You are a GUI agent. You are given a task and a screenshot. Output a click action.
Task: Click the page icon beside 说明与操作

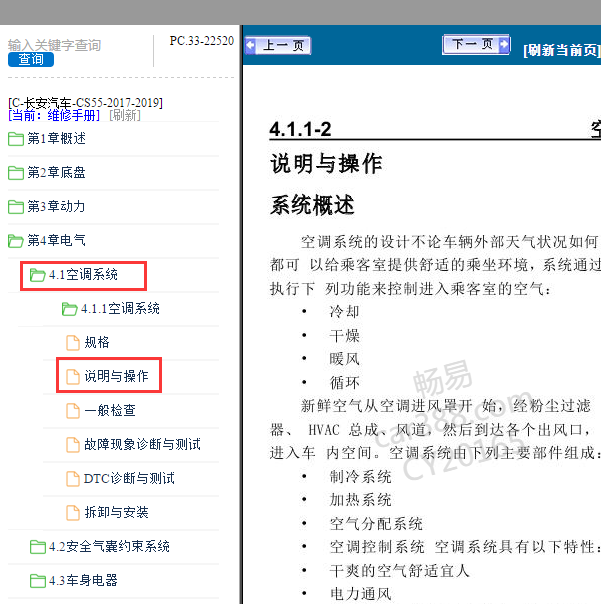tap(73, 376)
